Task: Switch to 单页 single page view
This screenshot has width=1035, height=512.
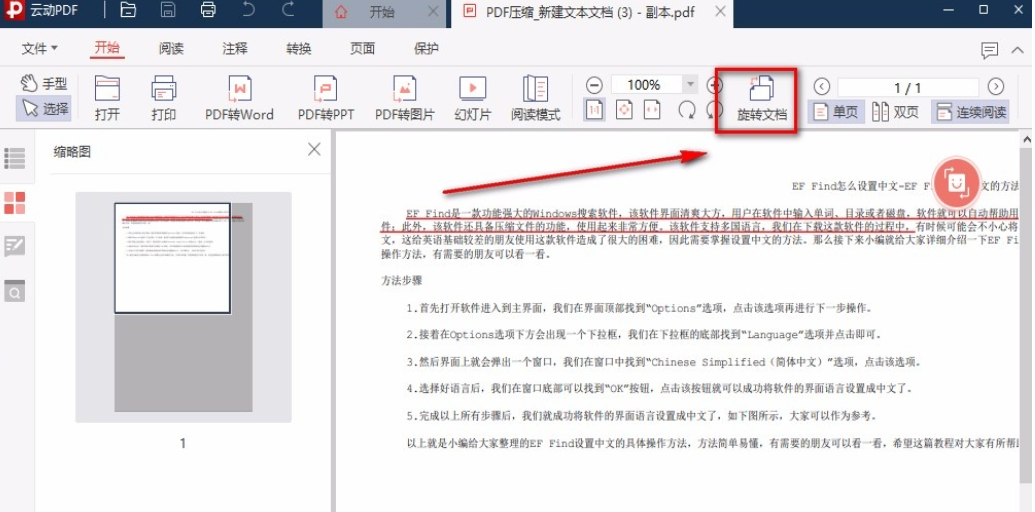Action: (x=836, y=112)
